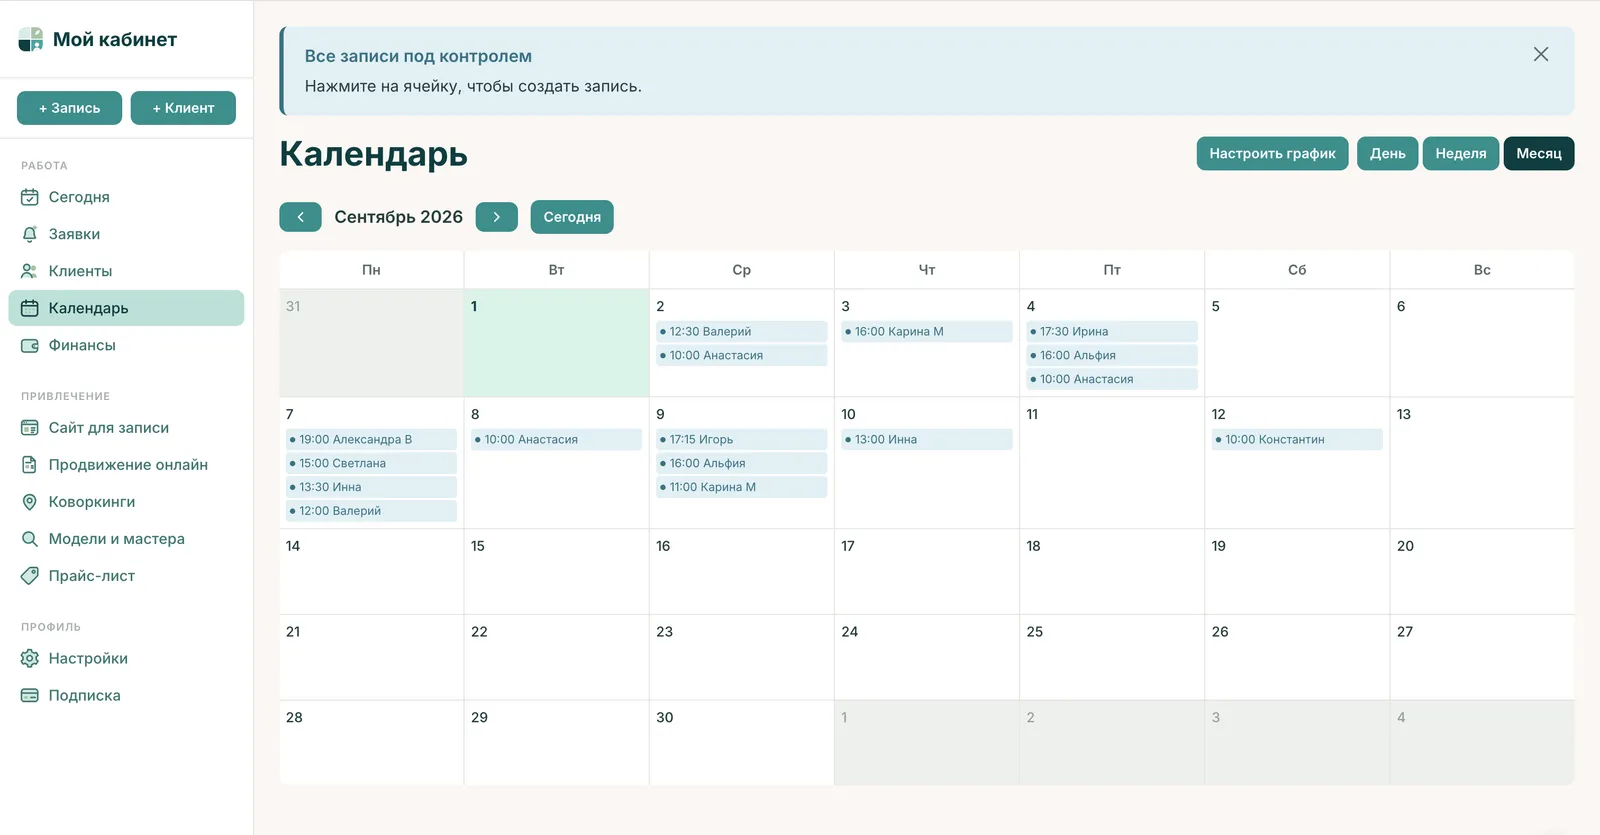Open Финансы in the sidebar
Image resolution: width=1600 pixels, height=835 pixels.
126,345
